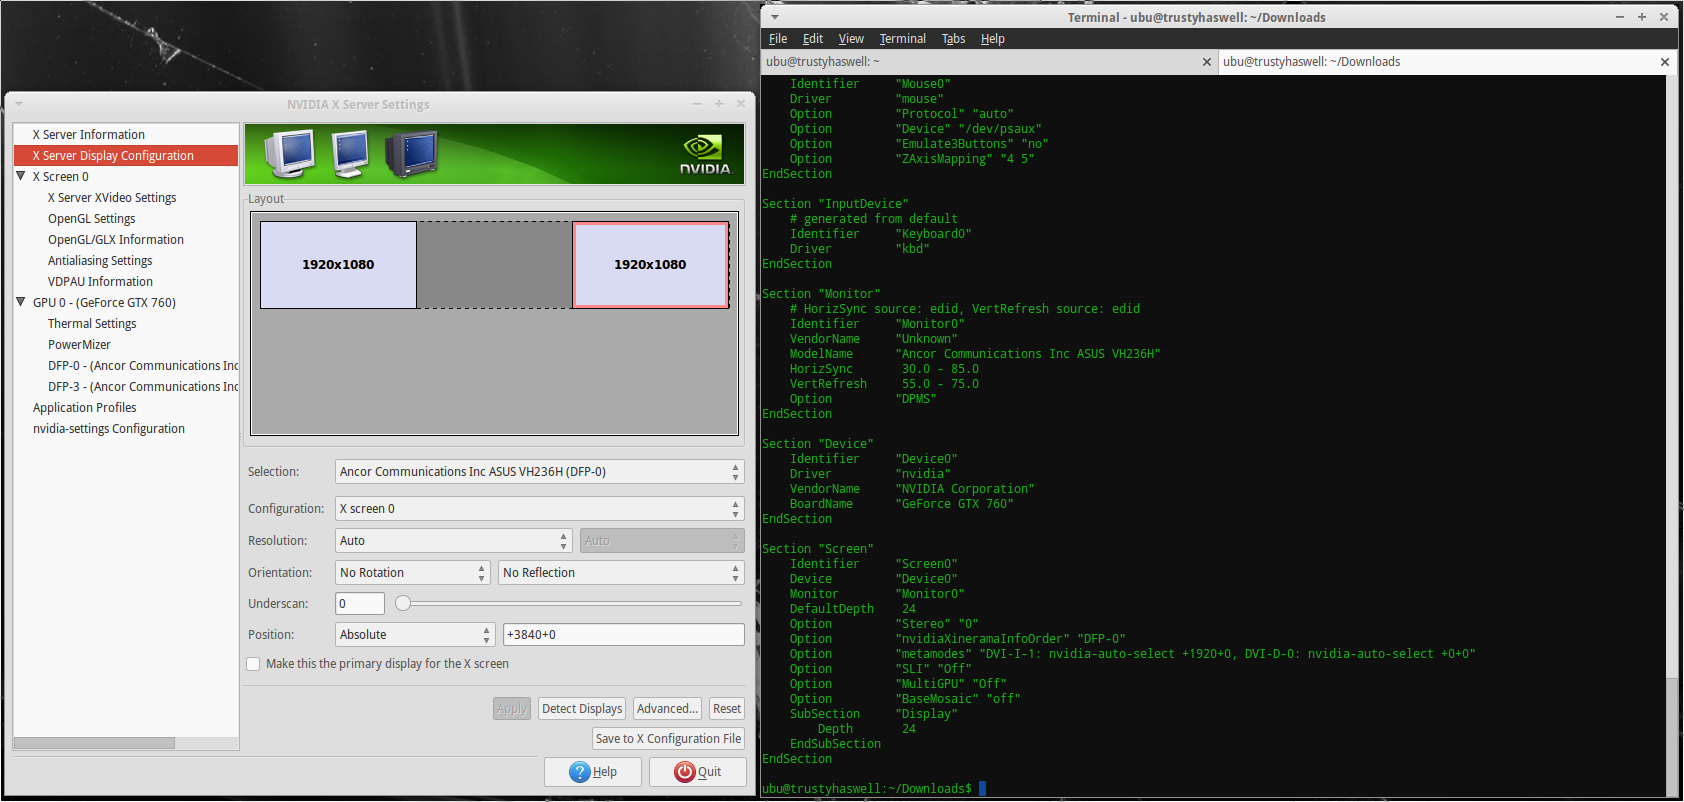Close the first terminal tab ending in ~
The width and height of the screenshot is (1684, 802).
1207,62
